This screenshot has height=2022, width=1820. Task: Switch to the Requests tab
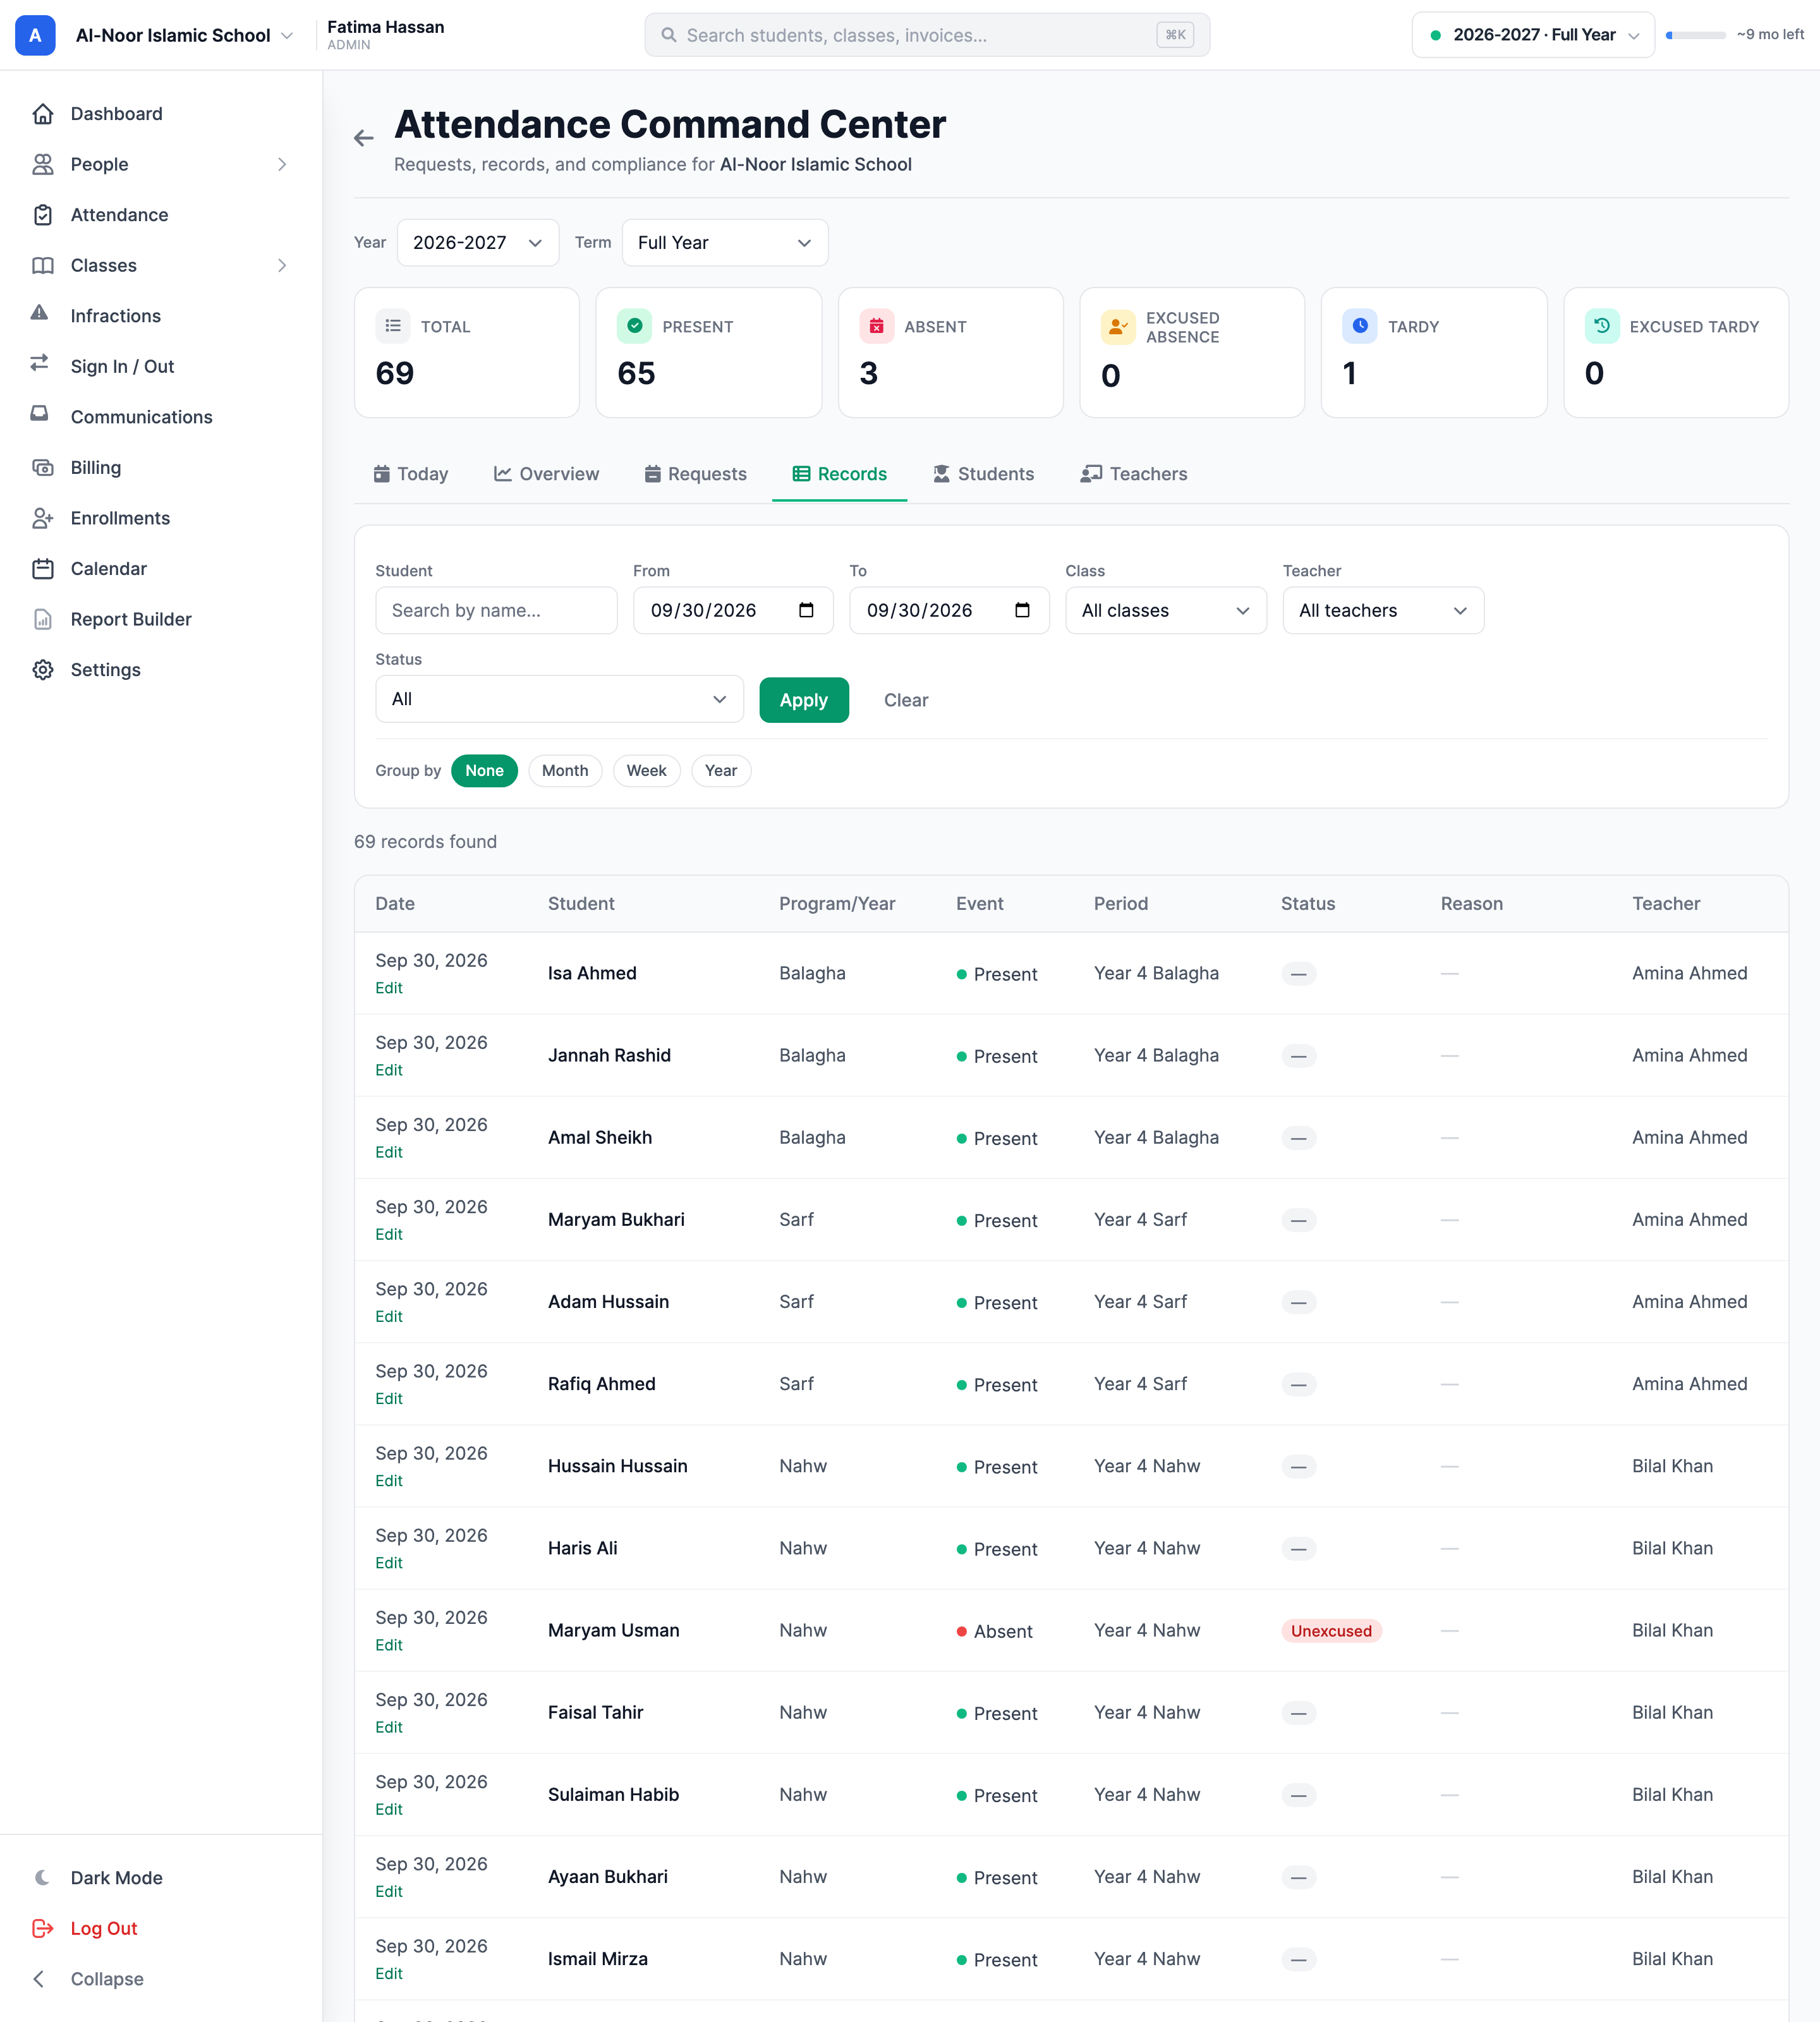(x=695, y=474)
